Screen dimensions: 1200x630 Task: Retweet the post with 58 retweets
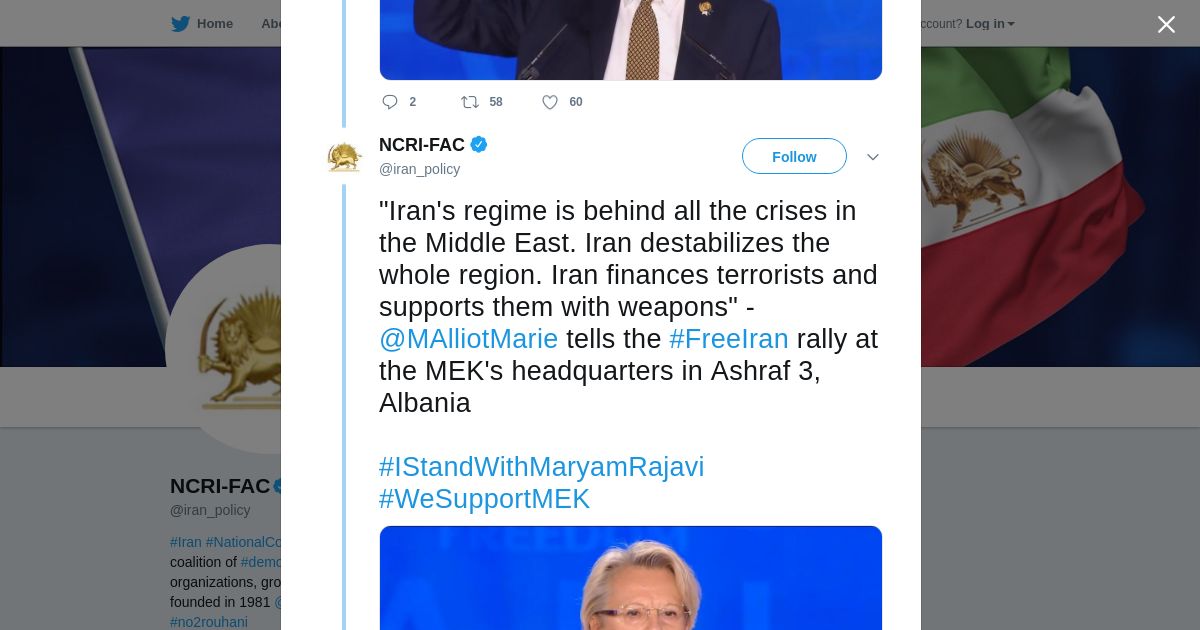470,102
